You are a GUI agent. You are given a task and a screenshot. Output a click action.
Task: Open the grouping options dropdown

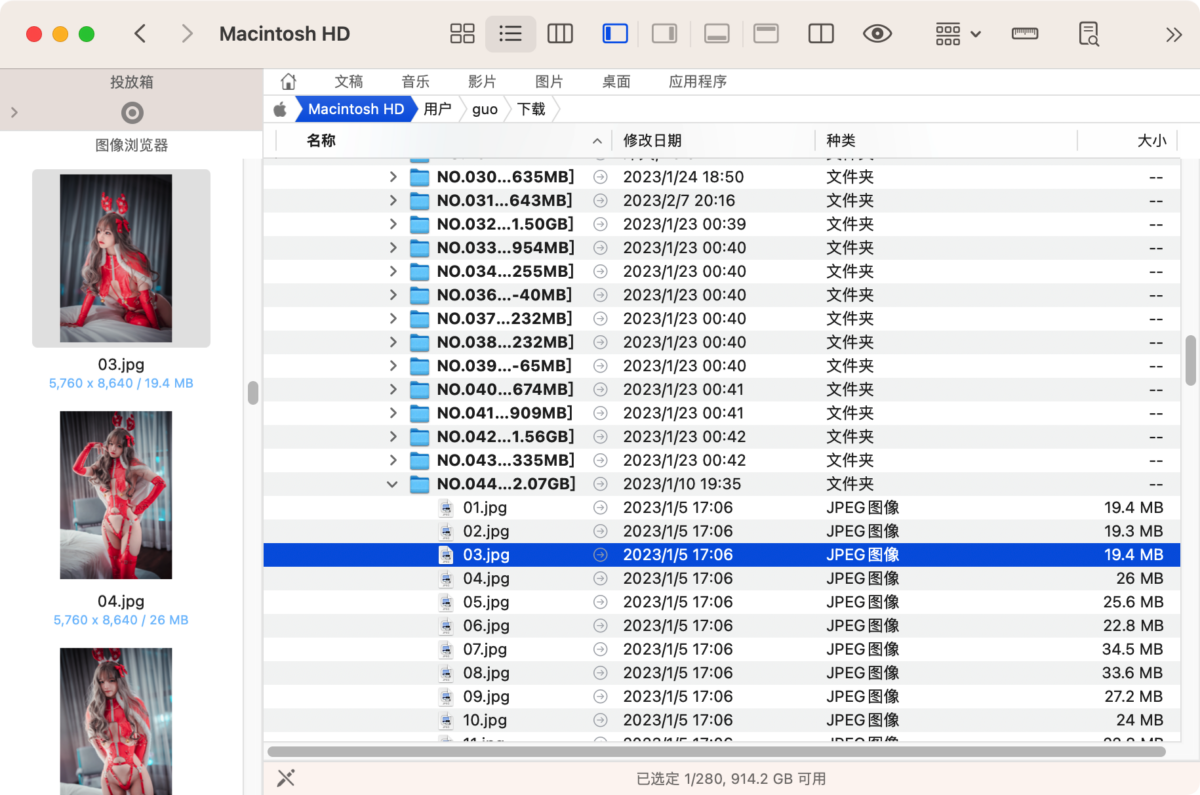tap(958, 34)
